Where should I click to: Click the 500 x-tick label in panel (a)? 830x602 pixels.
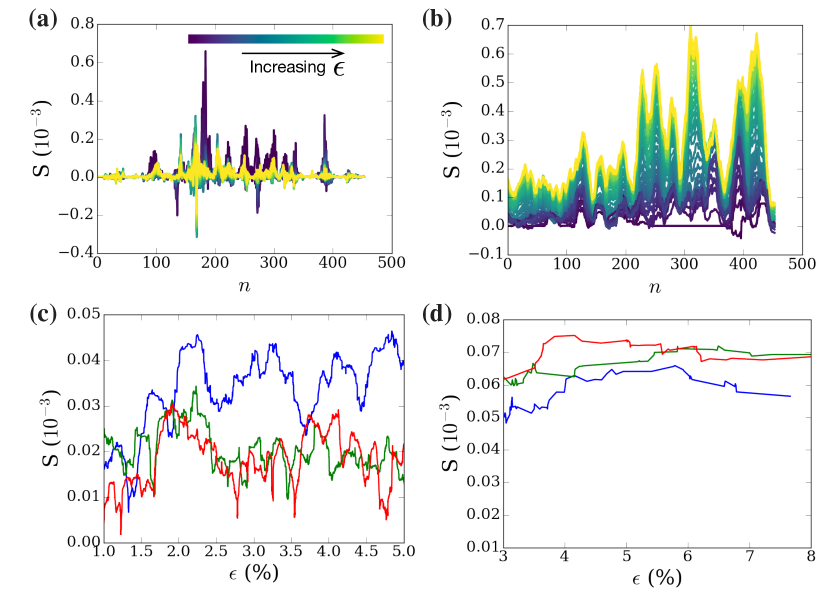[x=392, y=263]
